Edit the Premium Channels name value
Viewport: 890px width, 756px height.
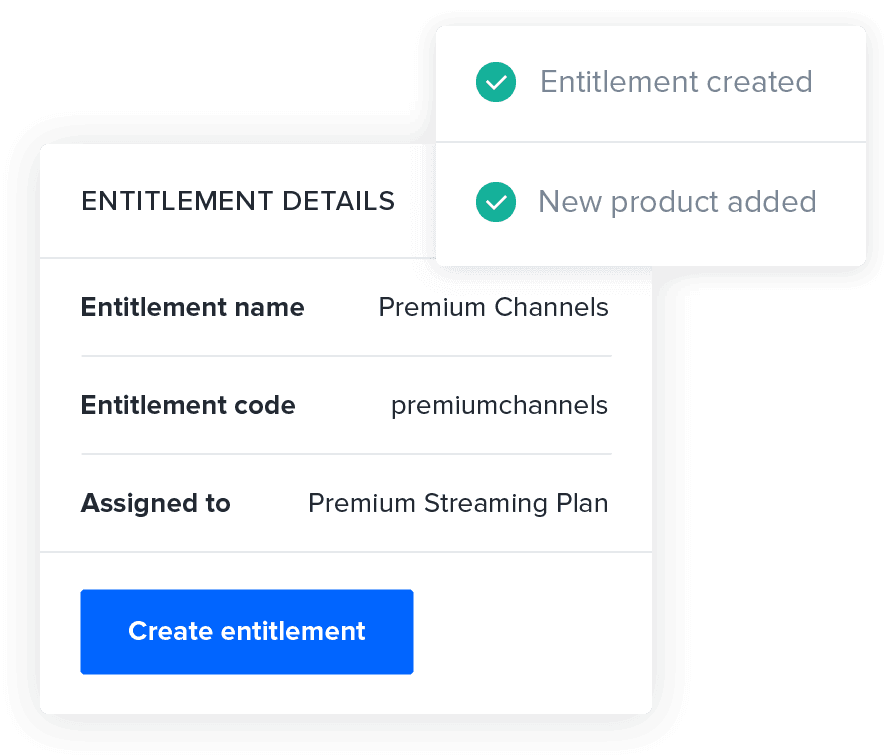[x=493, y=307]
